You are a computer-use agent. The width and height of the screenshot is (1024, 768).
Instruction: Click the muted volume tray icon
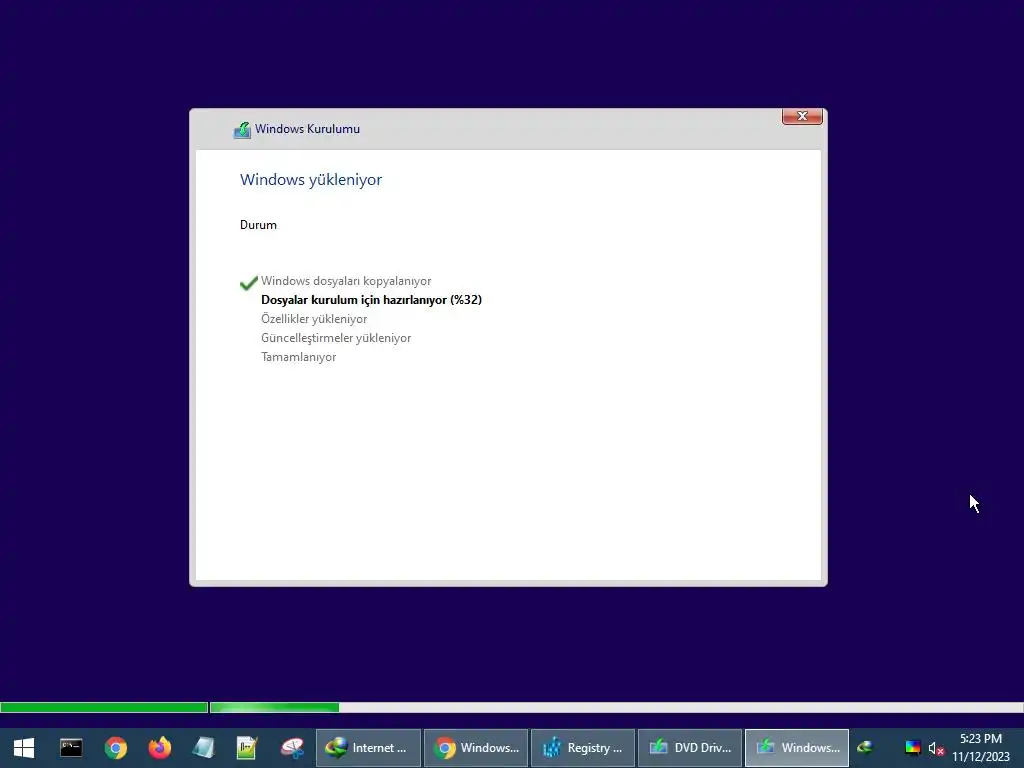click(x=936, y=748)
